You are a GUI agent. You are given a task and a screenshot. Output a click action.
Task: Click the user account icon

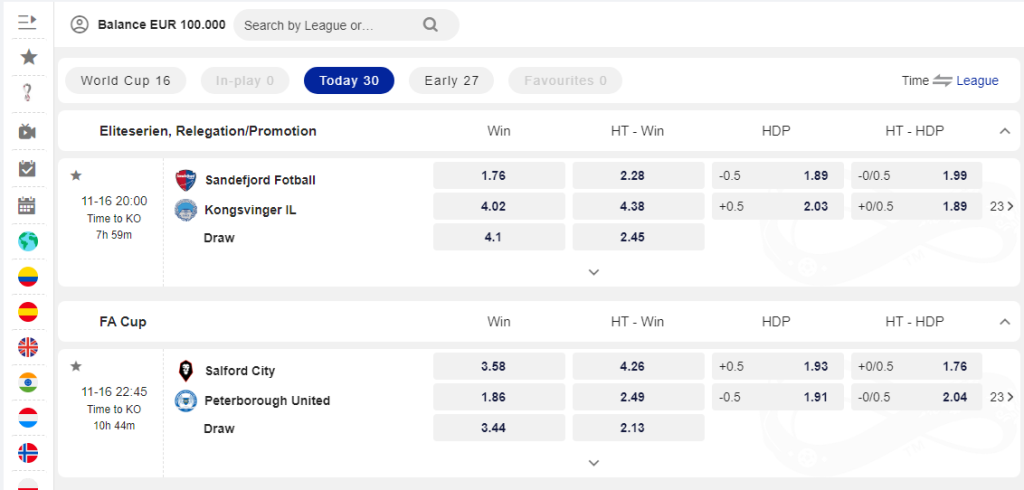point(80,25)
